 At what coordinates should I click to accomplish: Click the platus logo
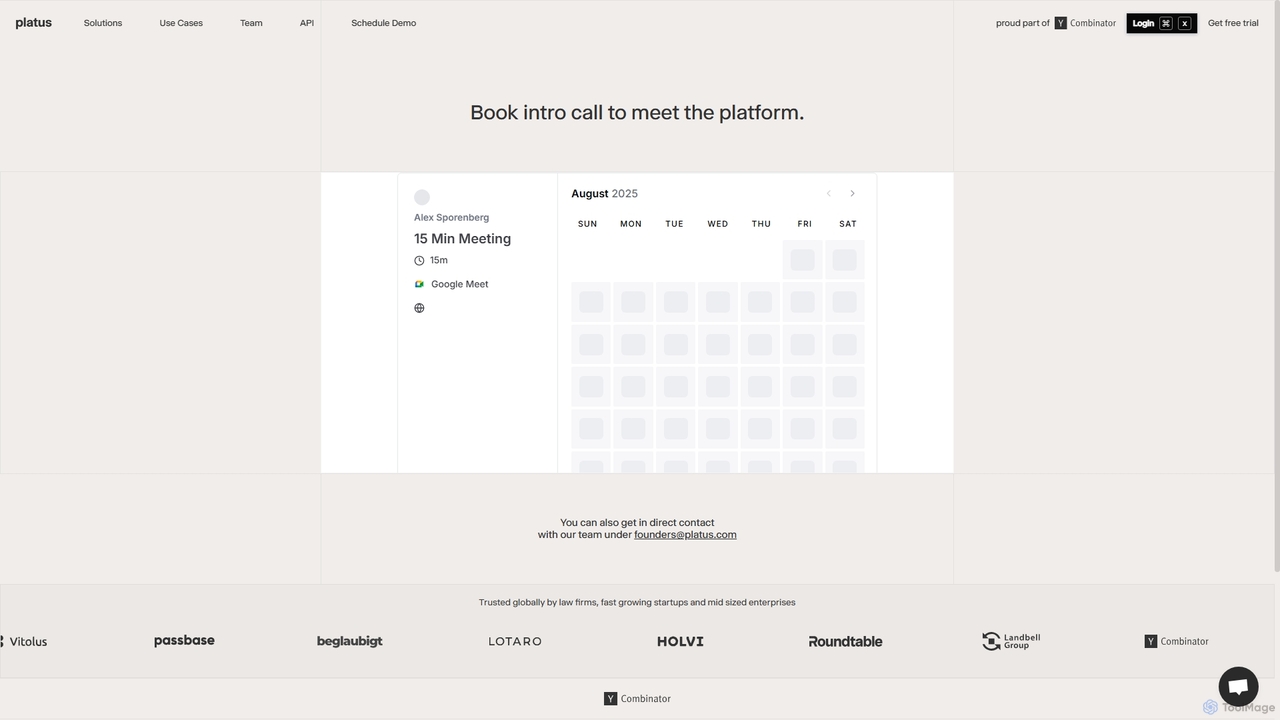point(33,23)
